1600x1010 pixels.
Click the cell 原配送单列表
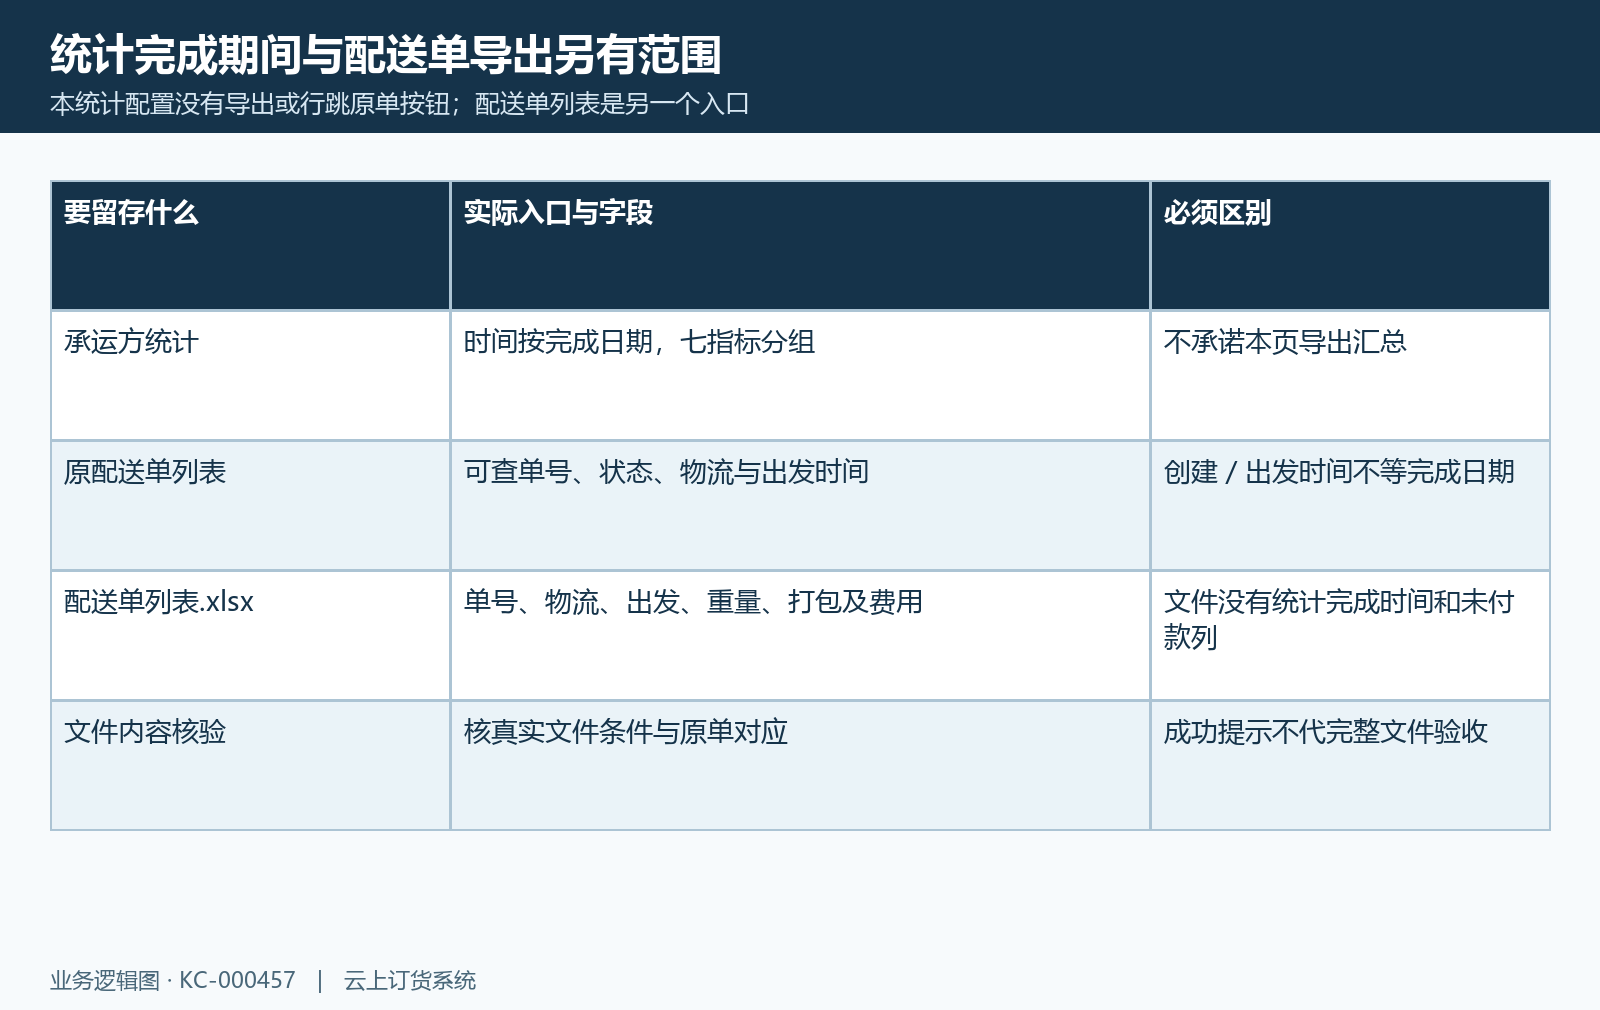coord(250,505)
